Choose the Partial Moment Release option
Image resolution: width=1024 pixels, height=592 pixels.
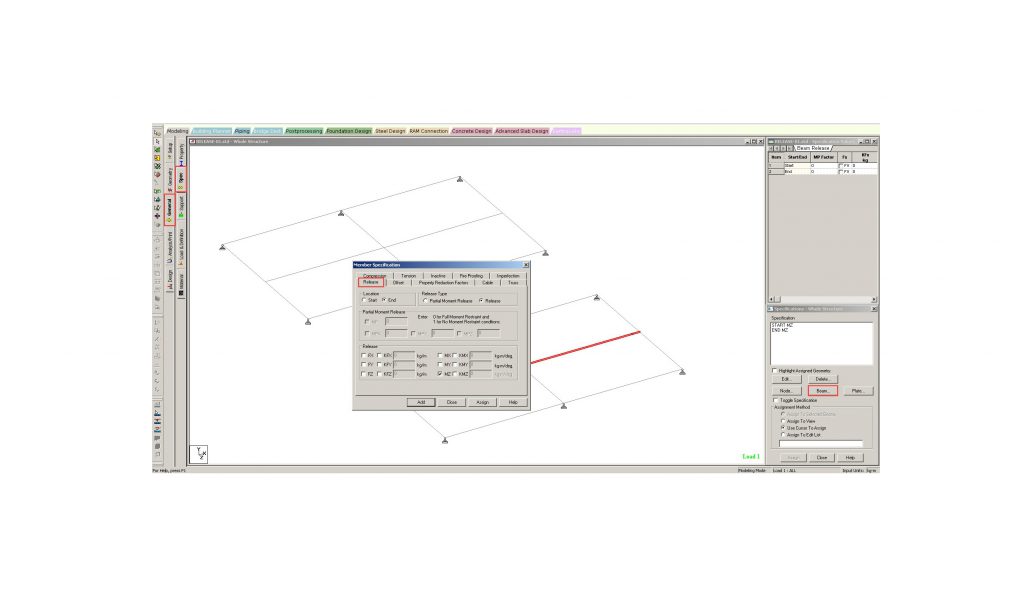pyautogui.click(x=426, y=300)
